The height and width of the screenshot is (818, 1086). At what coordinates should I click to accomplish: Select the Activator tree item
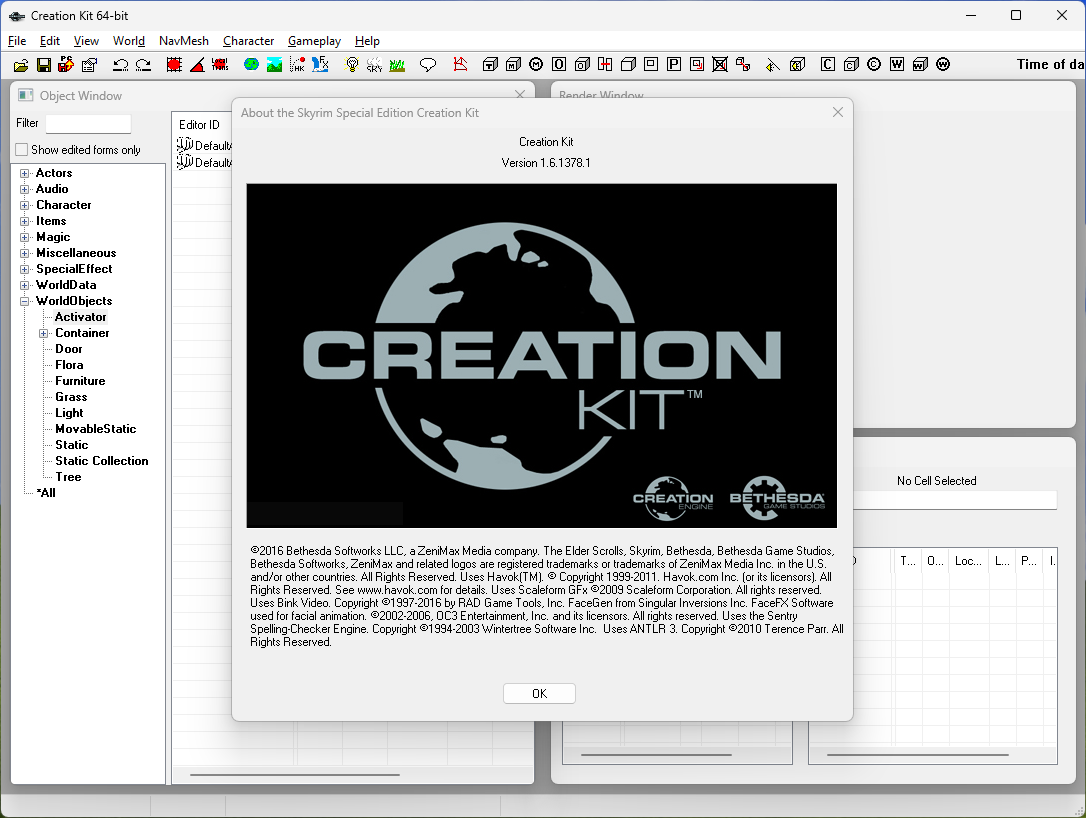(80, 317)
